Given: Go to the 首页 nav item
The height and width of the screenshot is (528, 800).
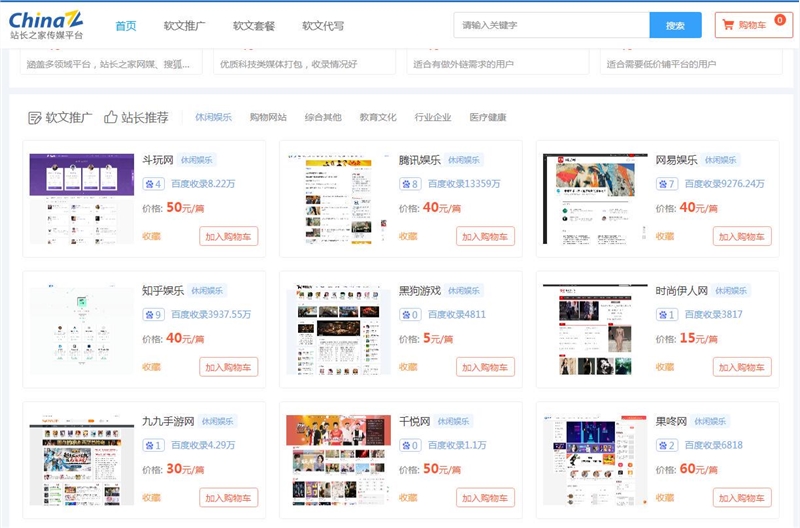Looking at the screenshot, I should 126,26.
